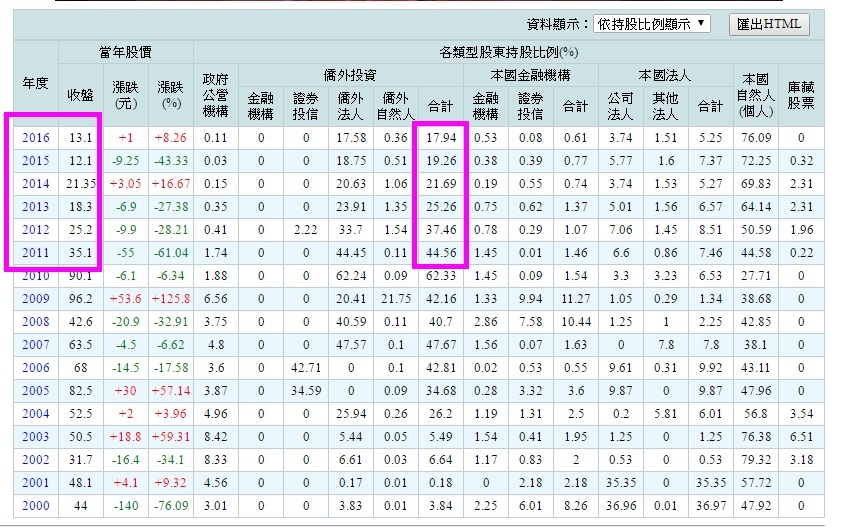The width and height of the screenshot is (846, 532).
Task: Open the 2003 year link
Action: click(36, 436)
